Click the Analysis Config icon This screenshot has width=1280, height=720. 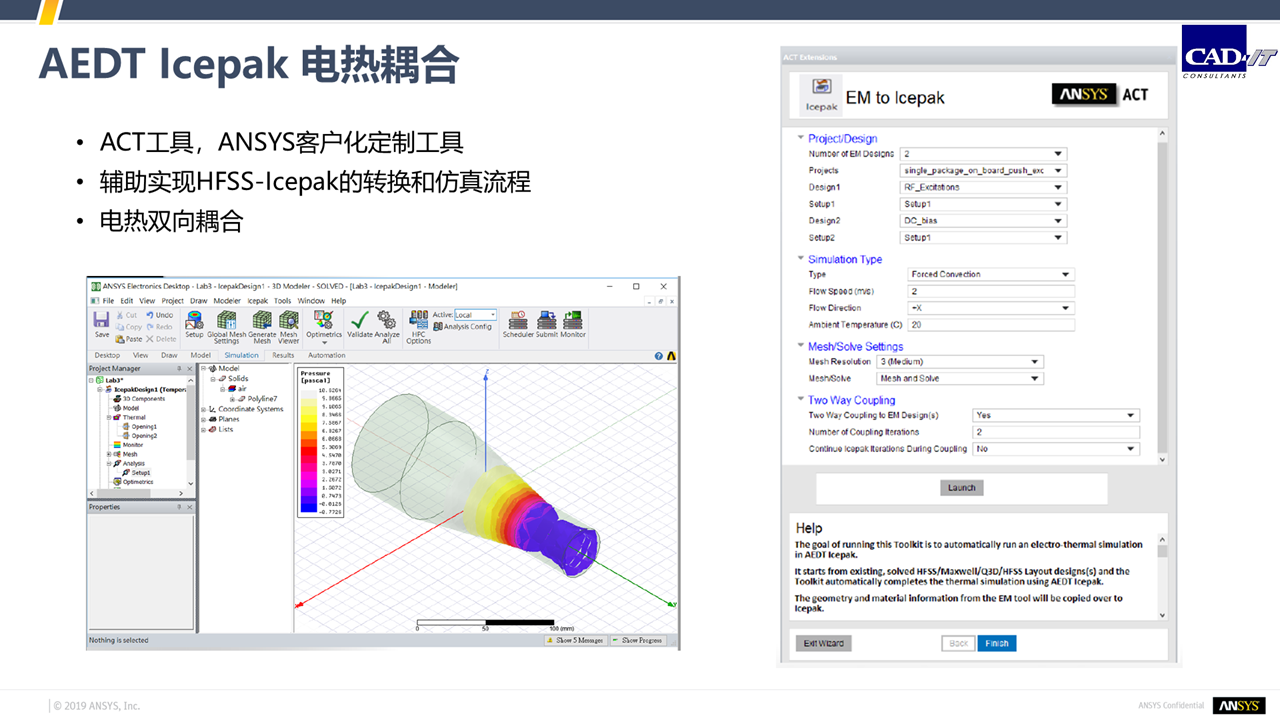click(x=462, y=327)
